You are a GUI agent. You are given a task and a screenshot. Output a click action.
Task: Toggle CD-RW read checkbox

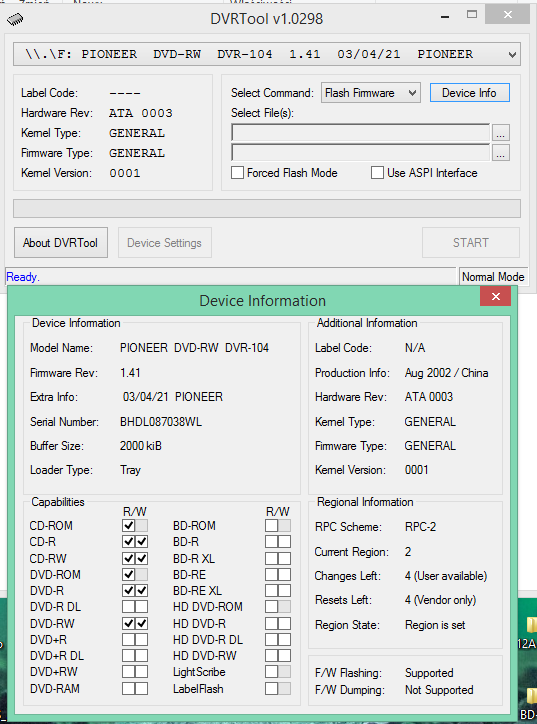coord(128,559)
